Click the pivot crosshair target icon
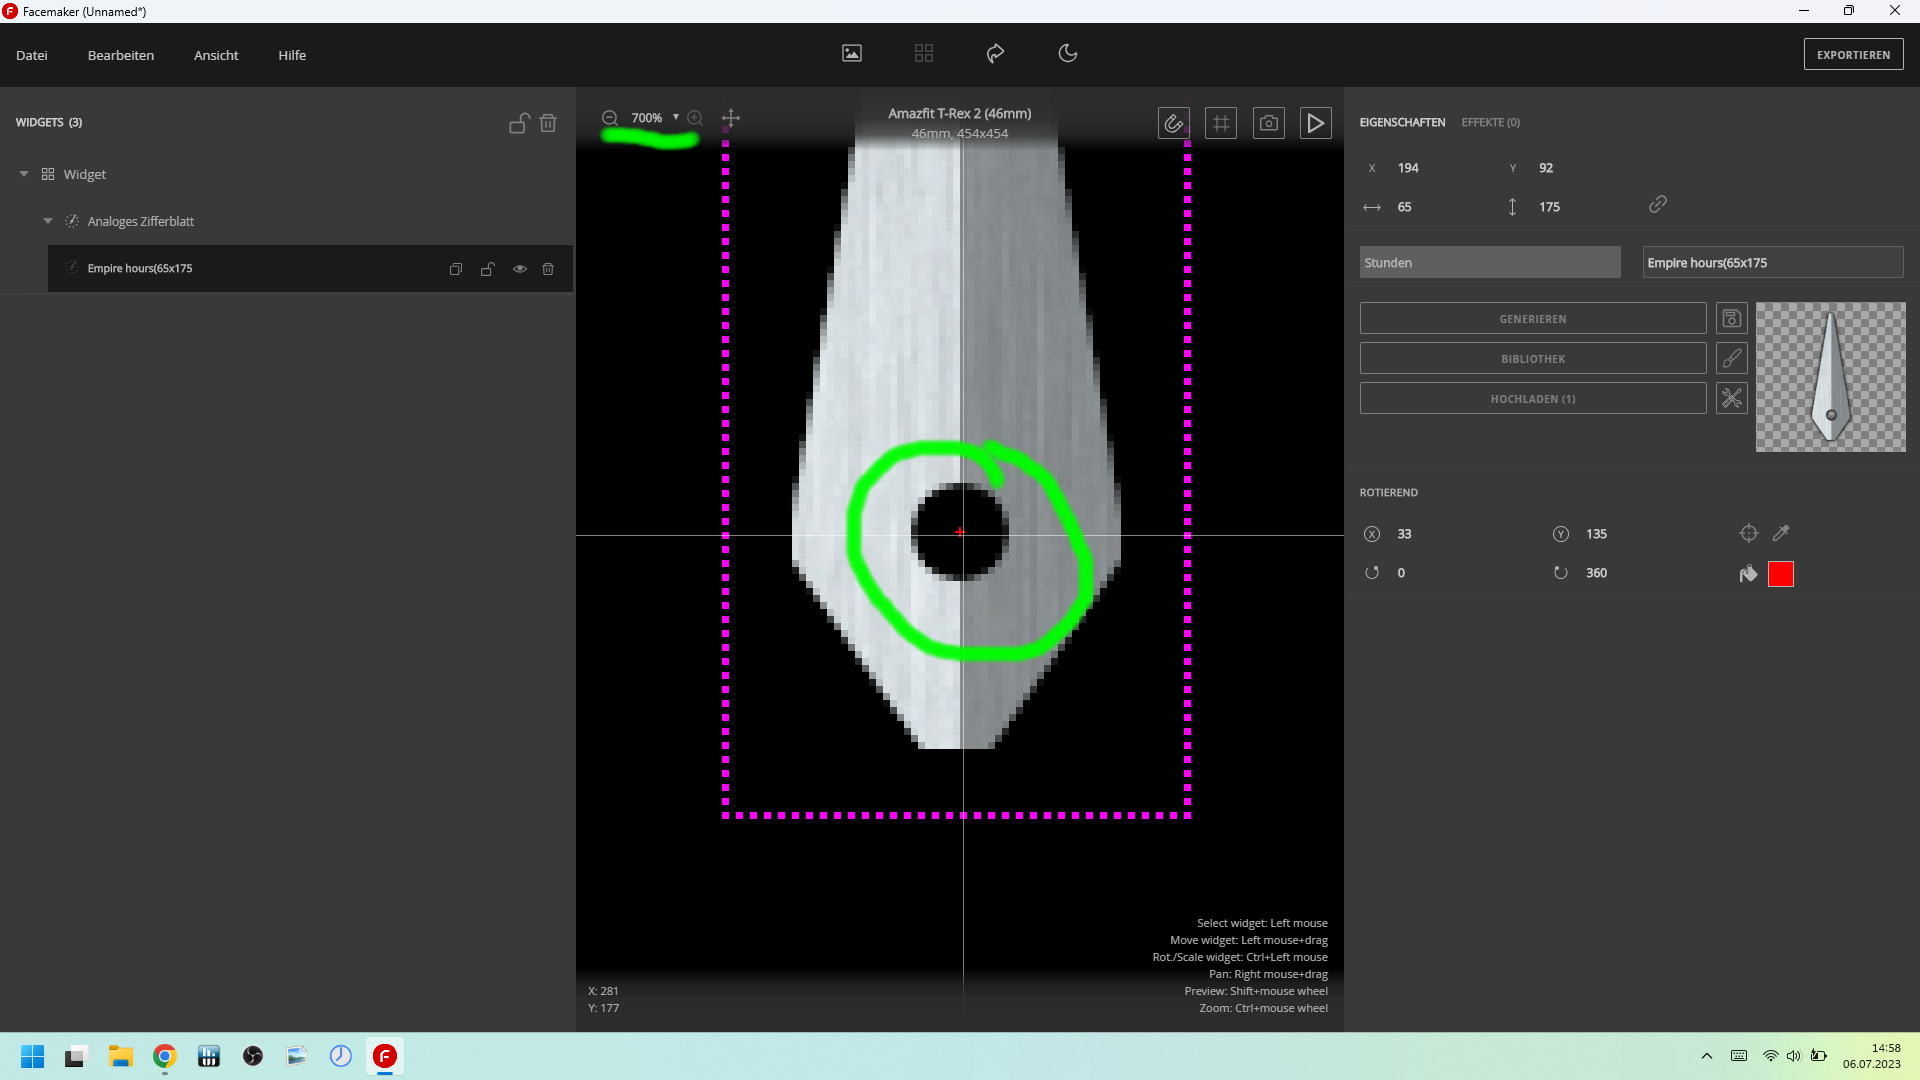This screenshot has height=1080, width=1920. (1748, 533)
